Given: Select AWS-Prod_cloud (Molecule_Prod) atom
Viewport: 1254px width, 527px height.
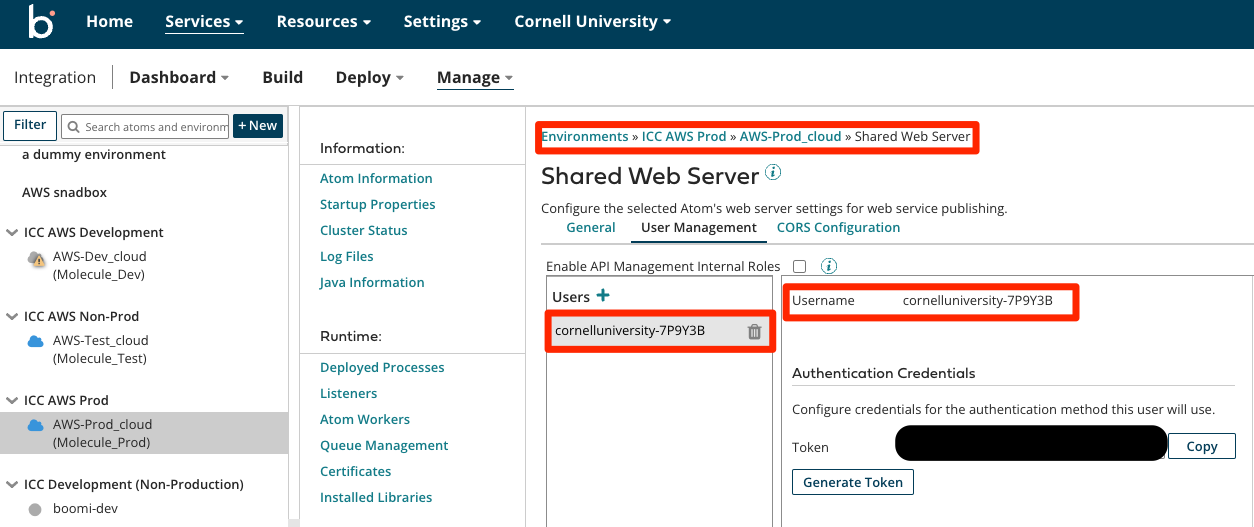Looking at the screenshot, I should (144, 434).
